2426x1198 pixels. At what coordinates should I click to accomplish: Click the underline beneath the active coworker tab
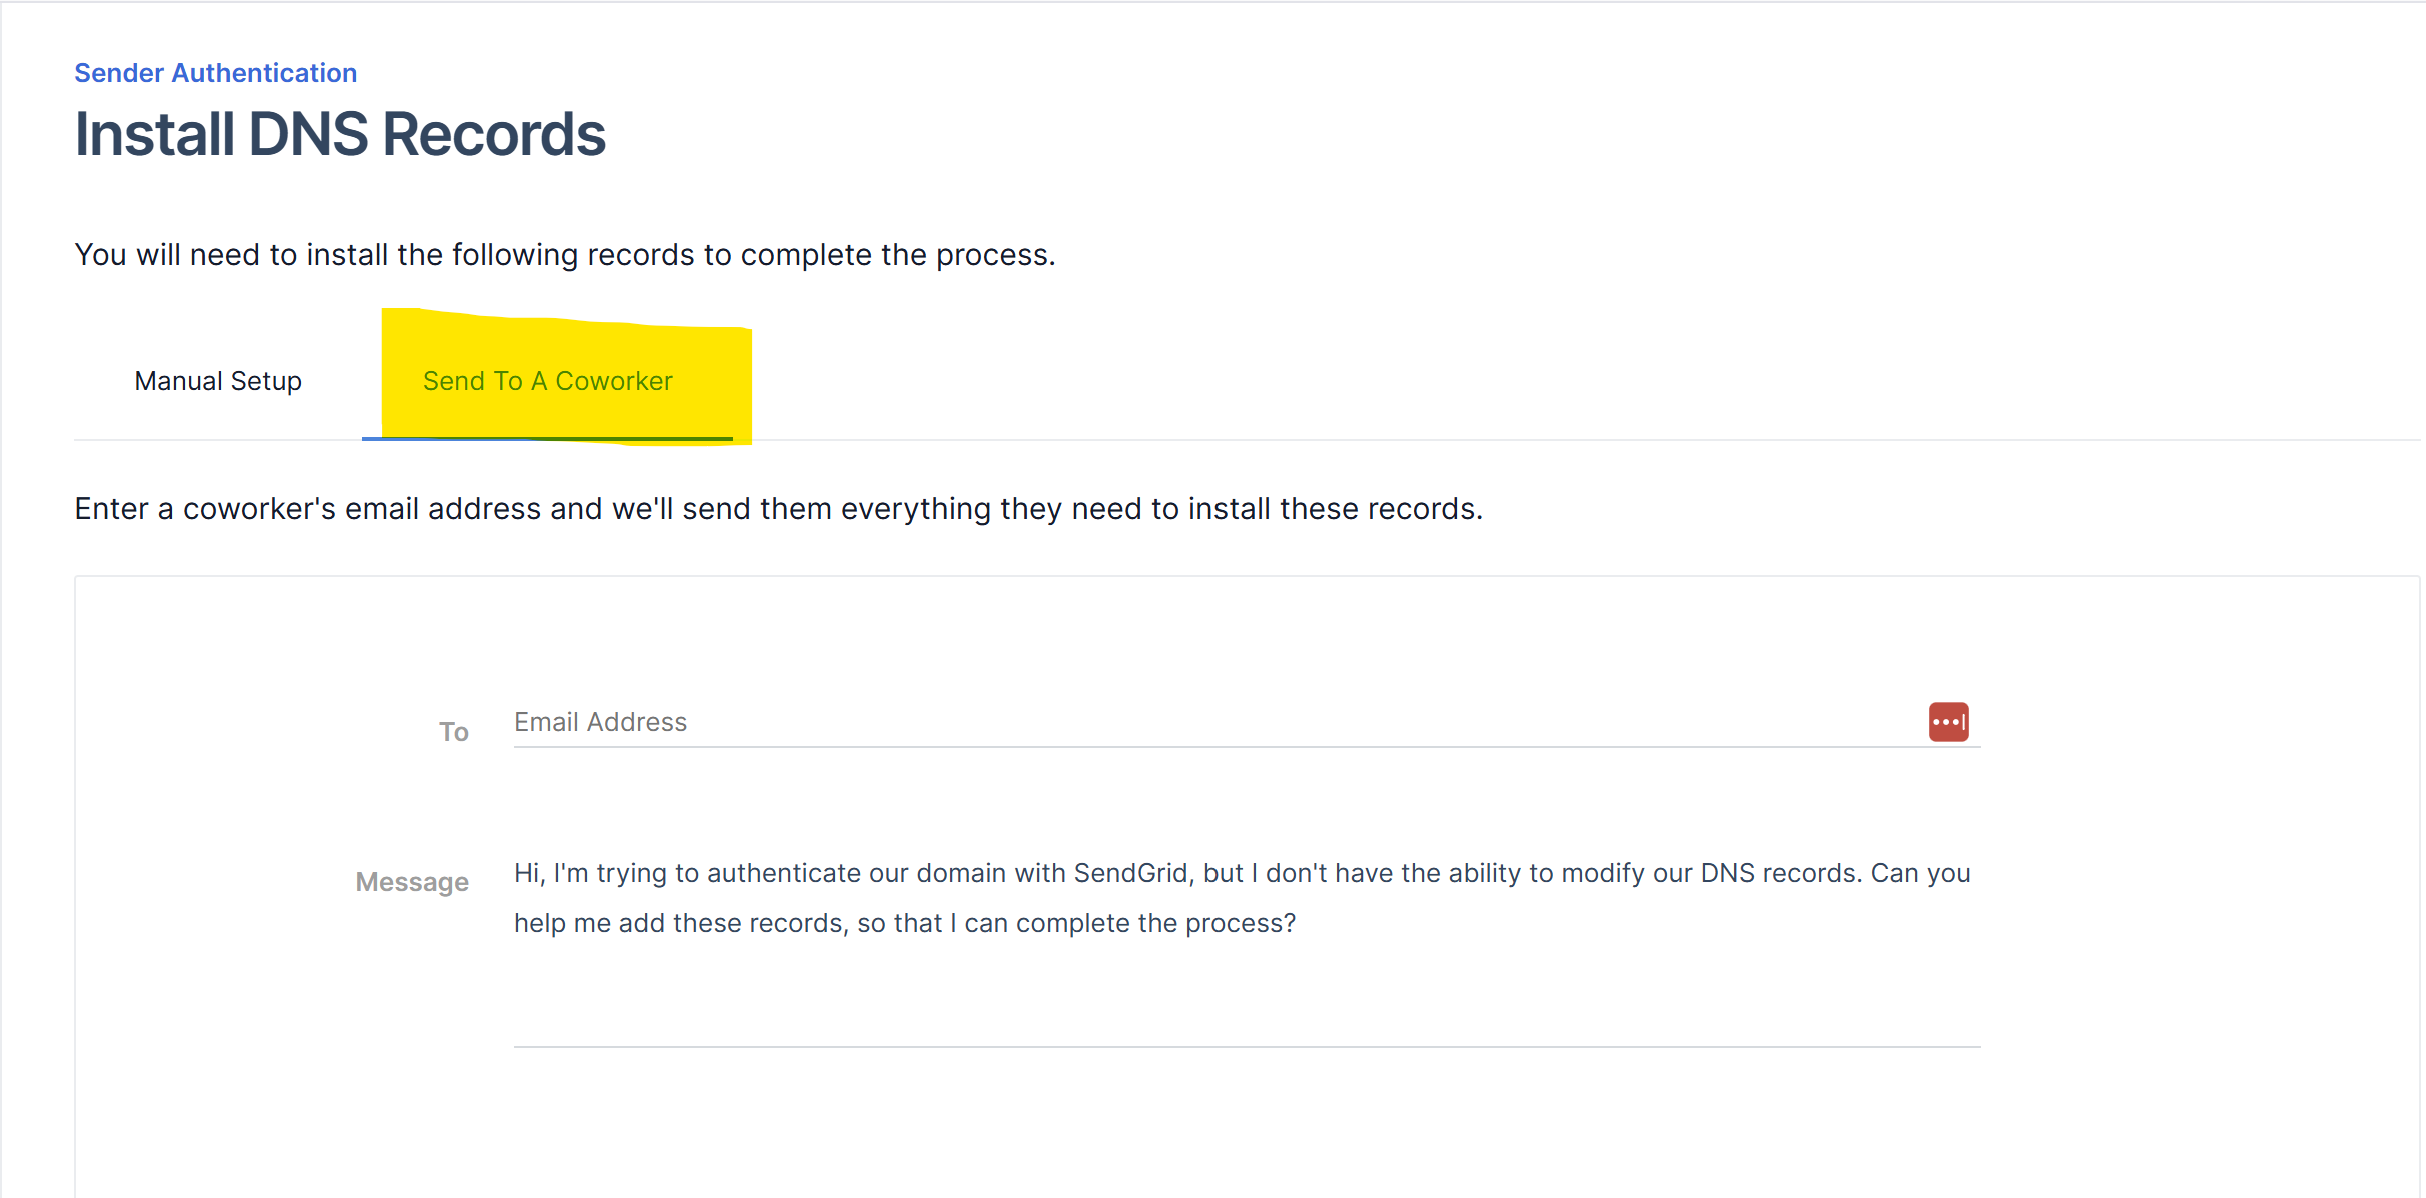tap(547, 438)
